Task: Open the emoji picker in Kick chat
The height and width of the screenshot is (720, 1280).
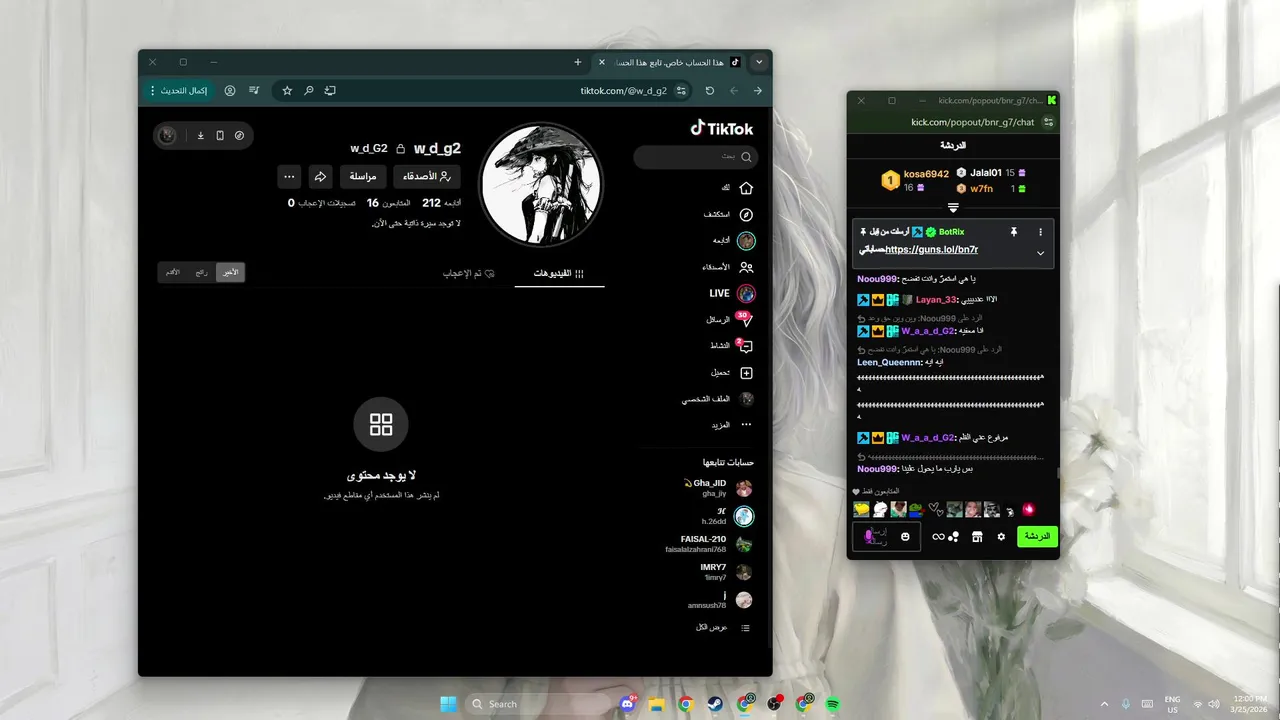Action: pos(905,537)
